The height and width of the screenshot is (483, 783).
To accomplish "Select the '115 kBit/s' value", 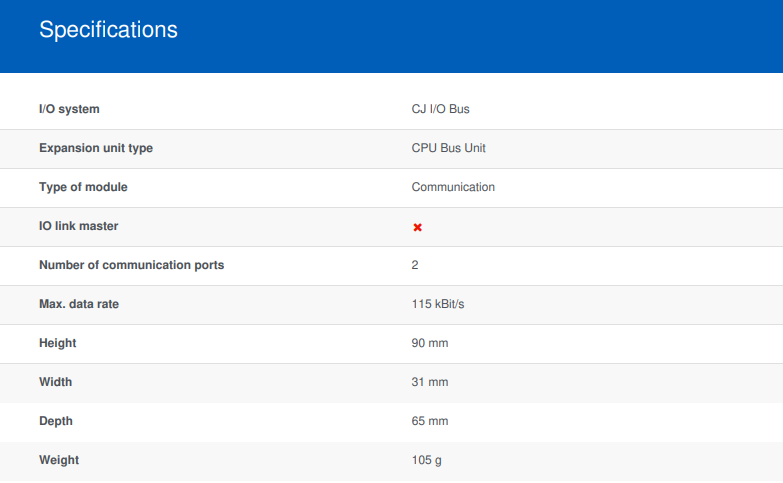I will 438,304.
